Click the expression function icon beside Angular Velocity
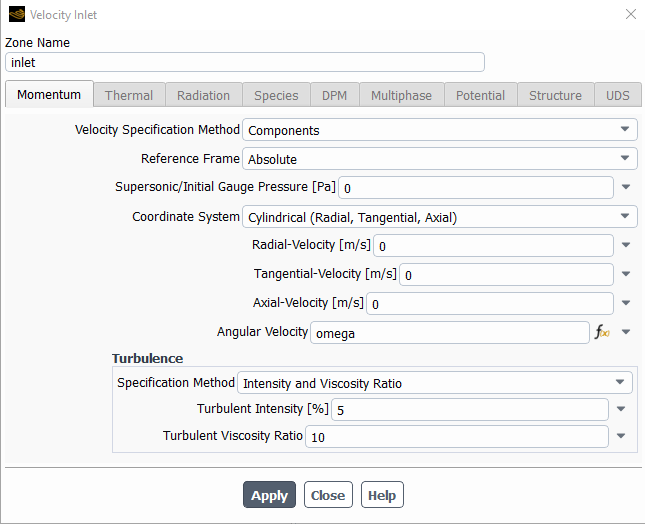The width and height of the screenshot is (645, 524). [601, 332]
